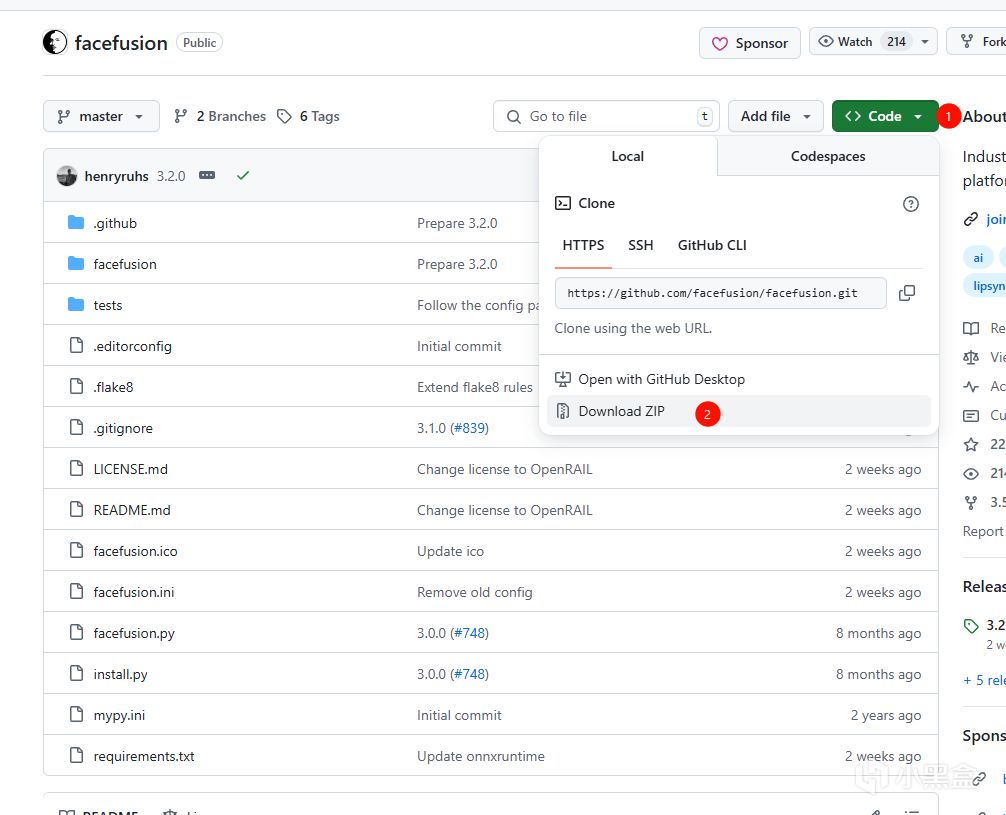Open the facefusion.ico file
The width and height of the screenshot is (1006, 815).
pyautogui.click(x=135, y=552)
